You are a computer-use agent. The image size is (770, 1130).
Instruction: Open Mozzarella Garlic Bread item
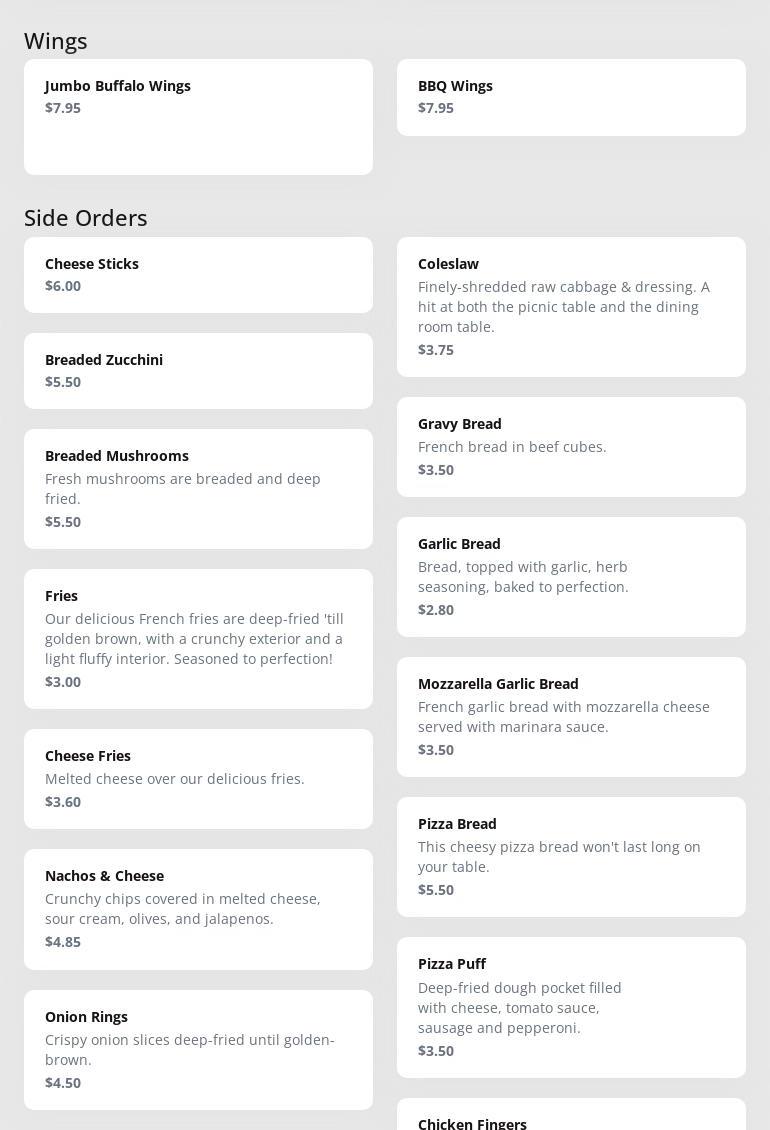click(570, 717)
